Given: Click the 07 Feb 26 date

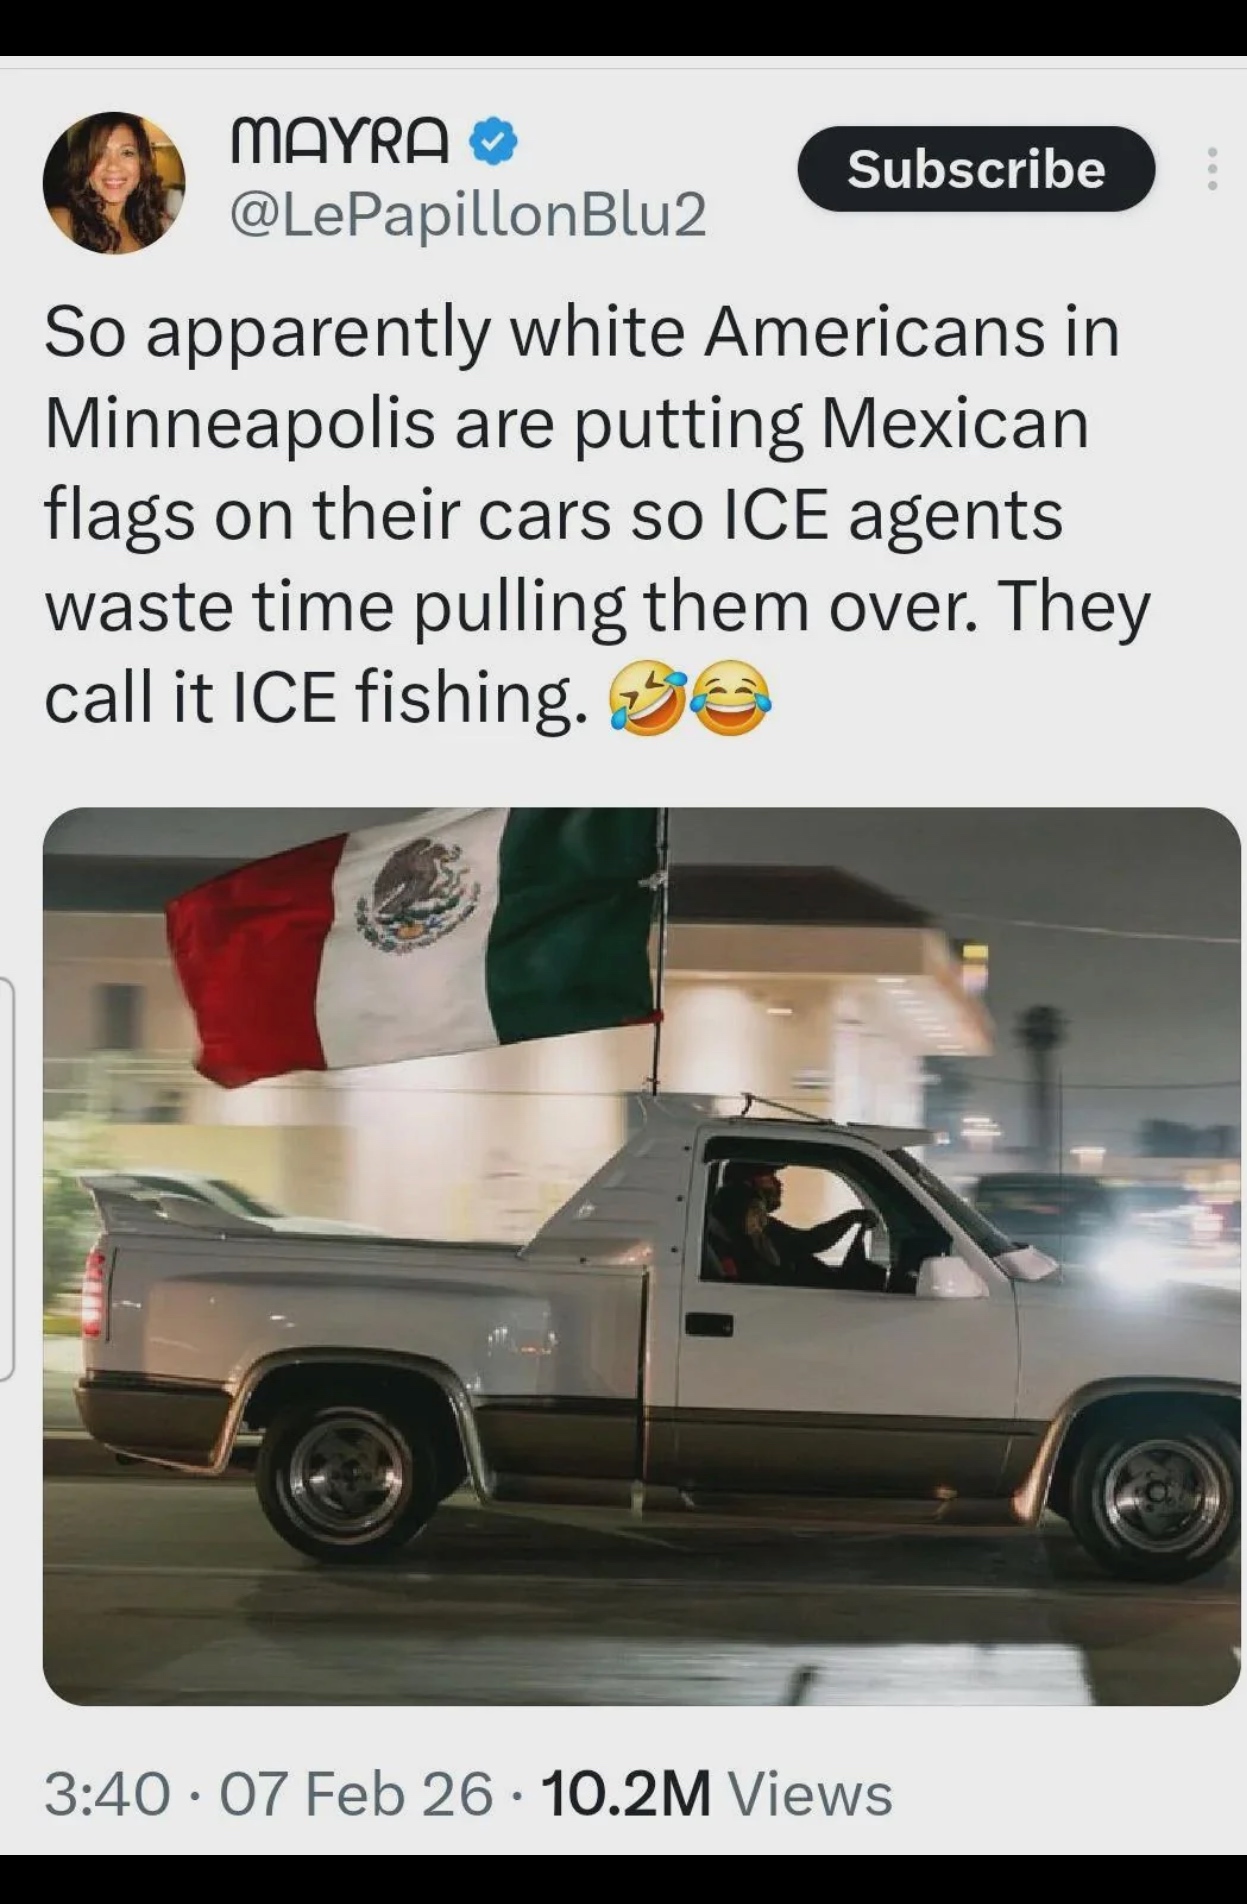Looking at the screenshot, I should tap(356, 1793).
